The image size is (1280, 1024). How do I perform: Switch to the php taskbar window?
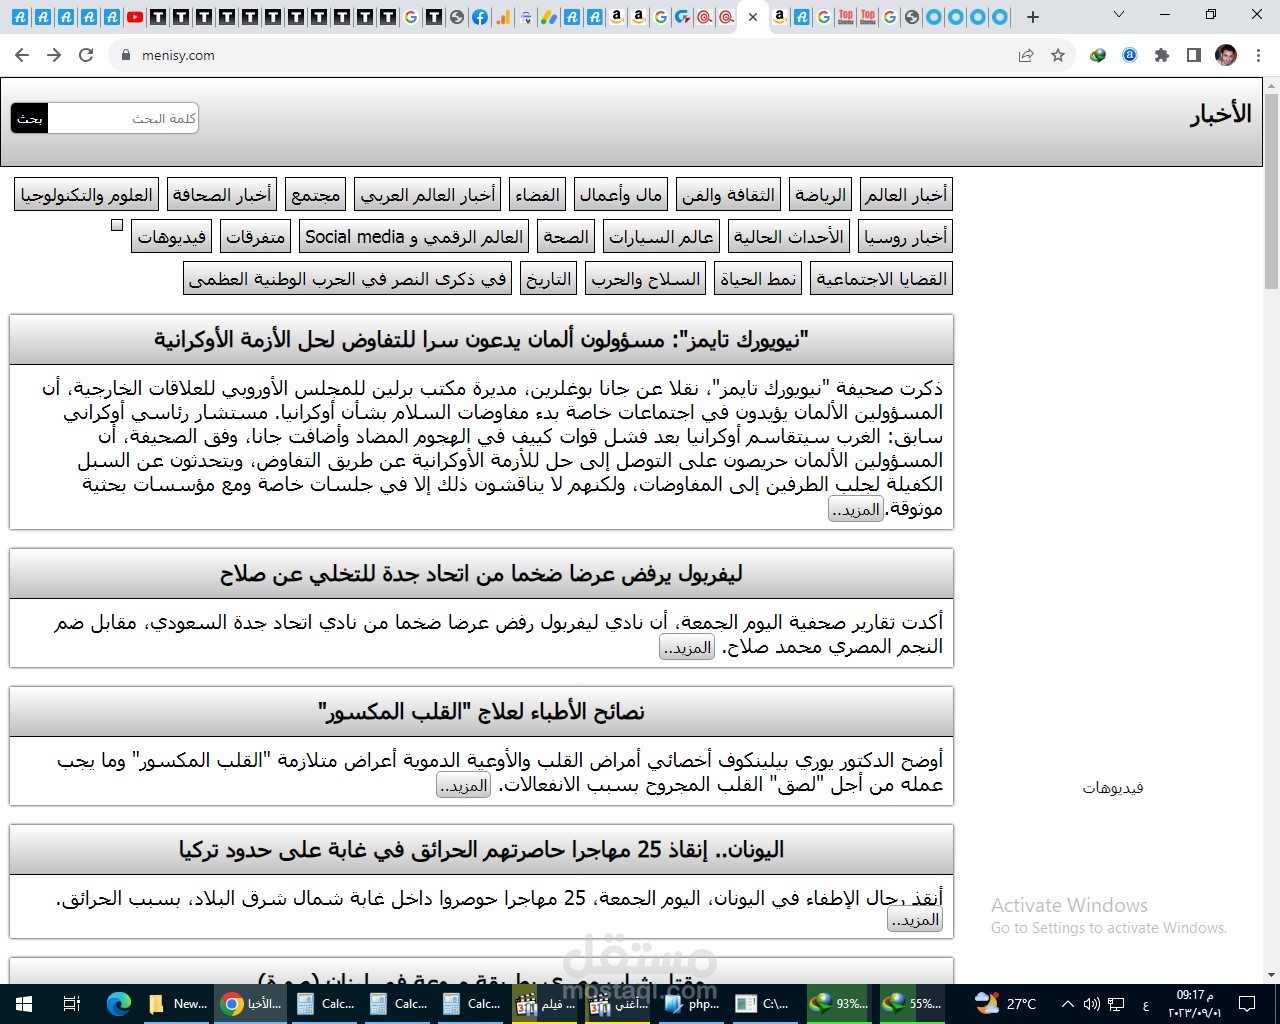click(x=692, y=1004)
